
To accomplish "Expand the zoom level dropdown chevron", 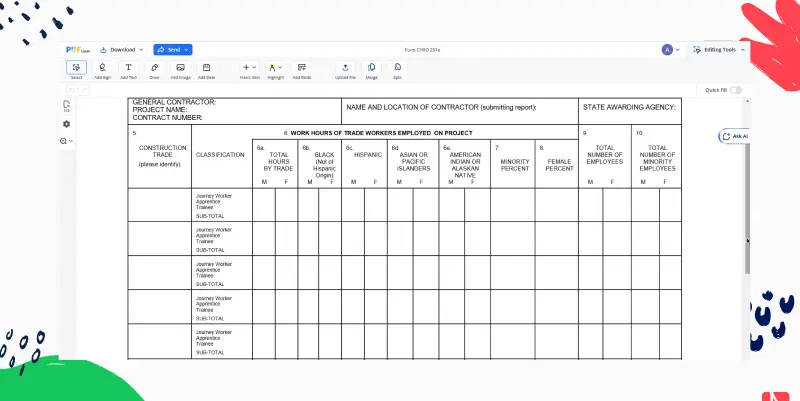I will pyautogui.click(x=71, y=141).
